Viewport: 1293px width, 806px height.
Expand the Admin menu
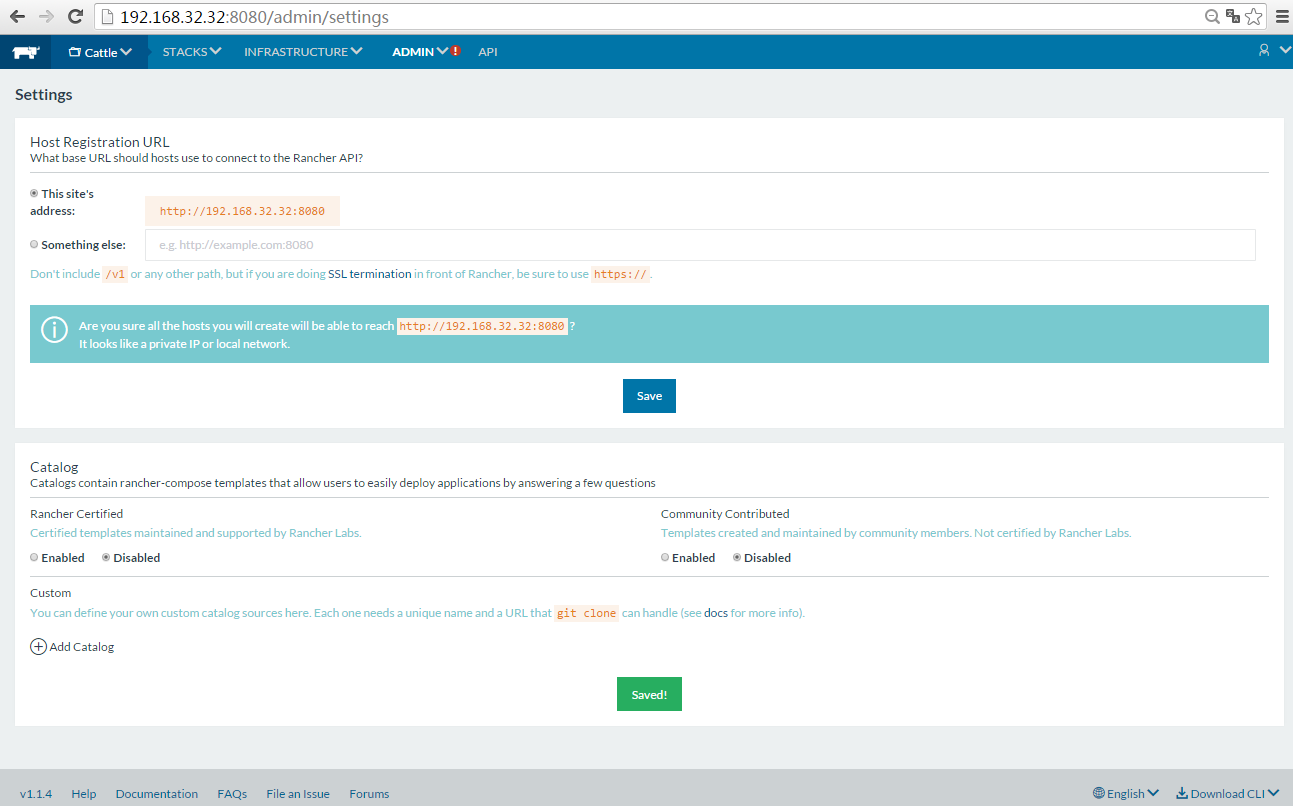click(x=420, y=52)
